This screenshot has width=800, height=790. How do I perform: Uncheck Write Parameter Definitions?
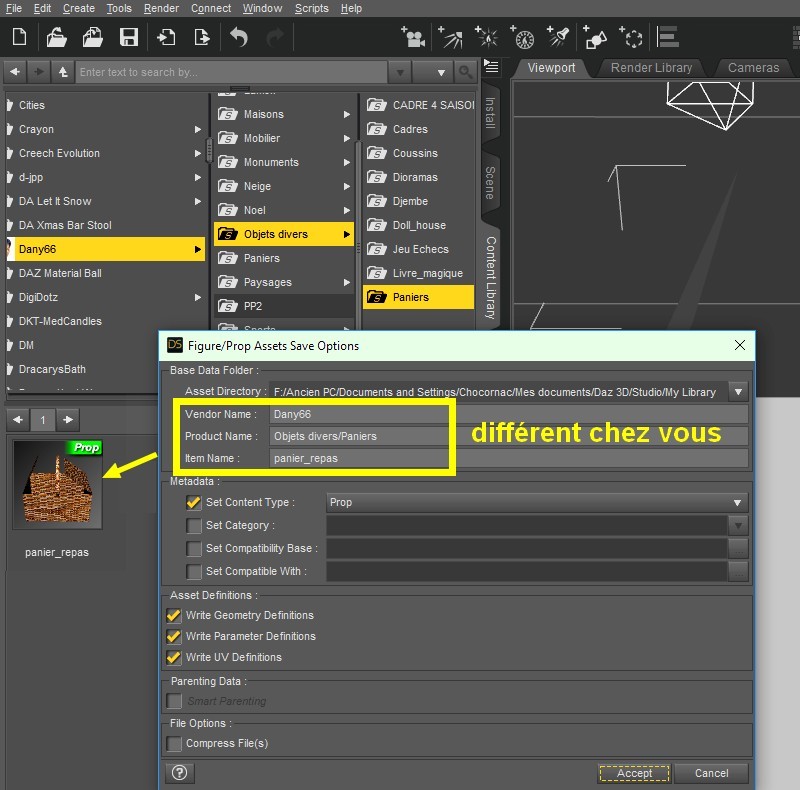[173, 636]
